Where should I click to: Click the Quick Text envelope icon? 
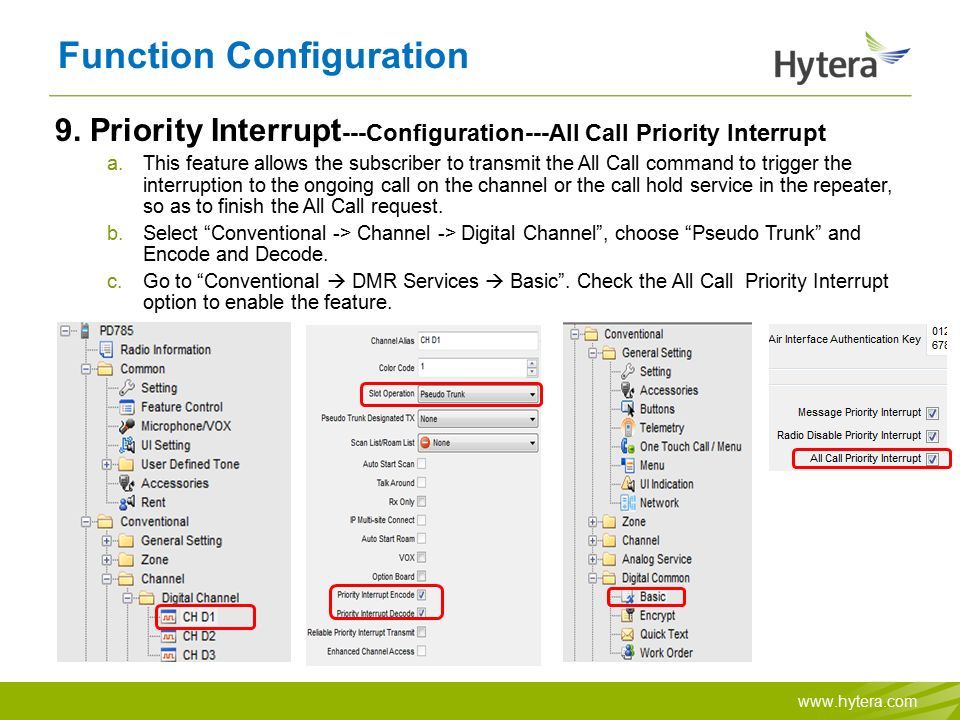(x=628, y=634)
